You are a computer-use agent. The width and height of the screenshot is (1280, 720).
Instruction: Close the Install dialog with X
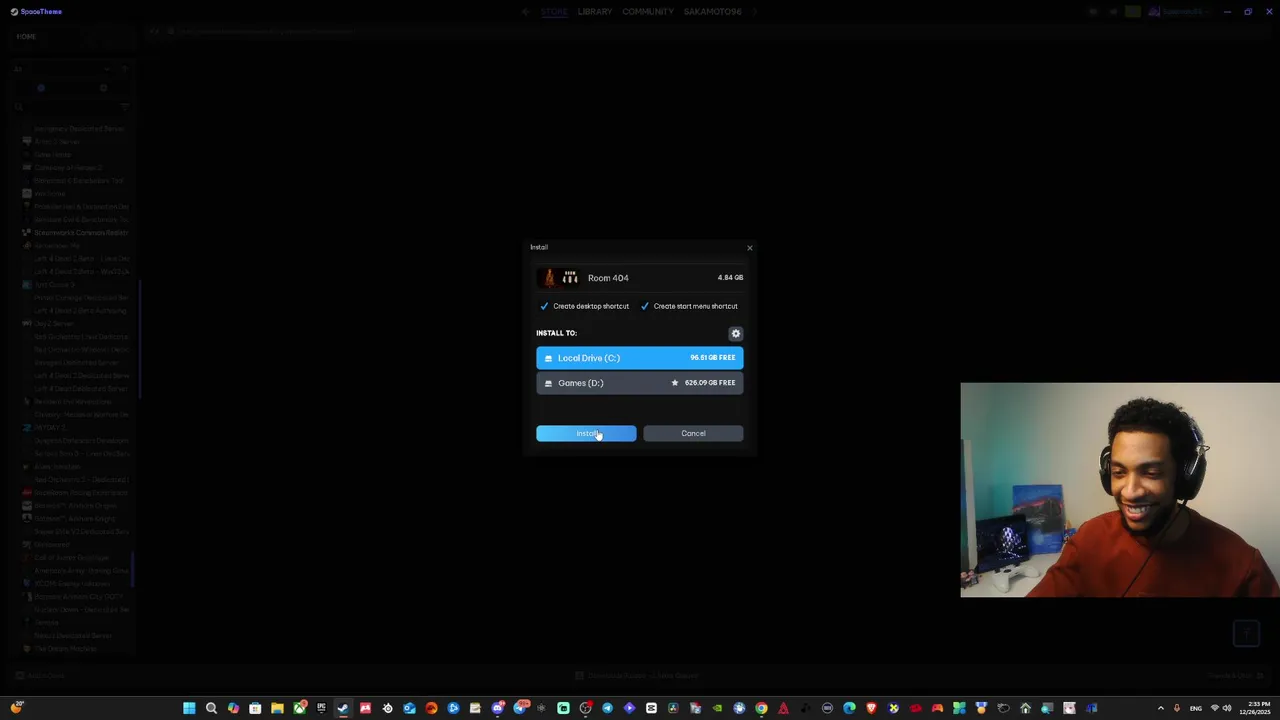point(749,248)
